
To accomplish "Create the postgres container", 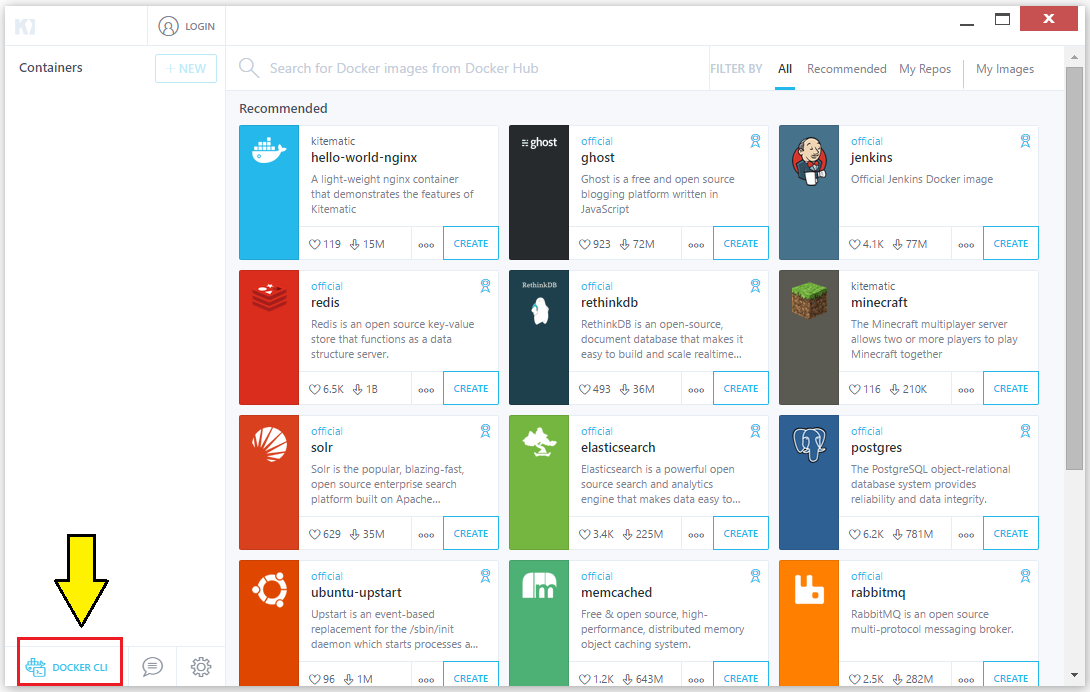I will click(x=1011, y=533).
